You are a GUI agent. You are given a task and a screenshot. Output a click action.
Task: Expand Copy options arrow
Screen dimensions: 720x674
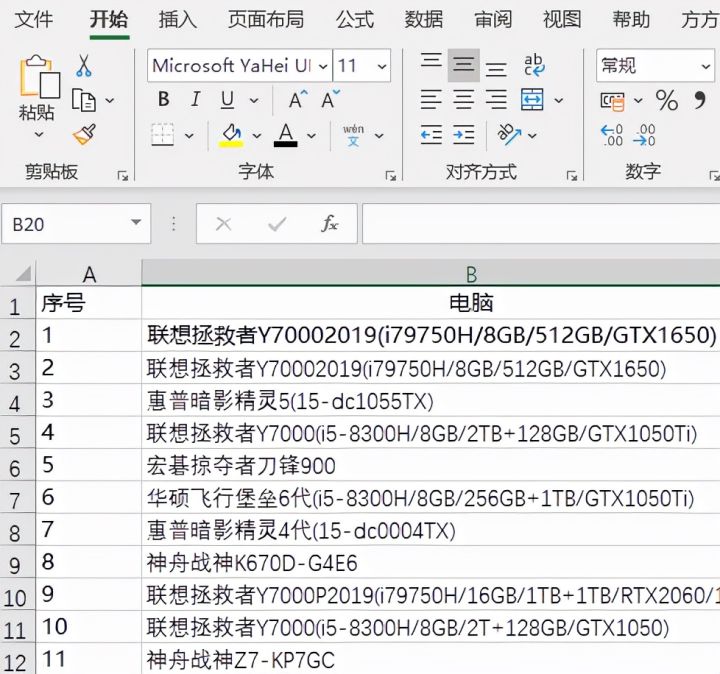(x=110, y=100)
